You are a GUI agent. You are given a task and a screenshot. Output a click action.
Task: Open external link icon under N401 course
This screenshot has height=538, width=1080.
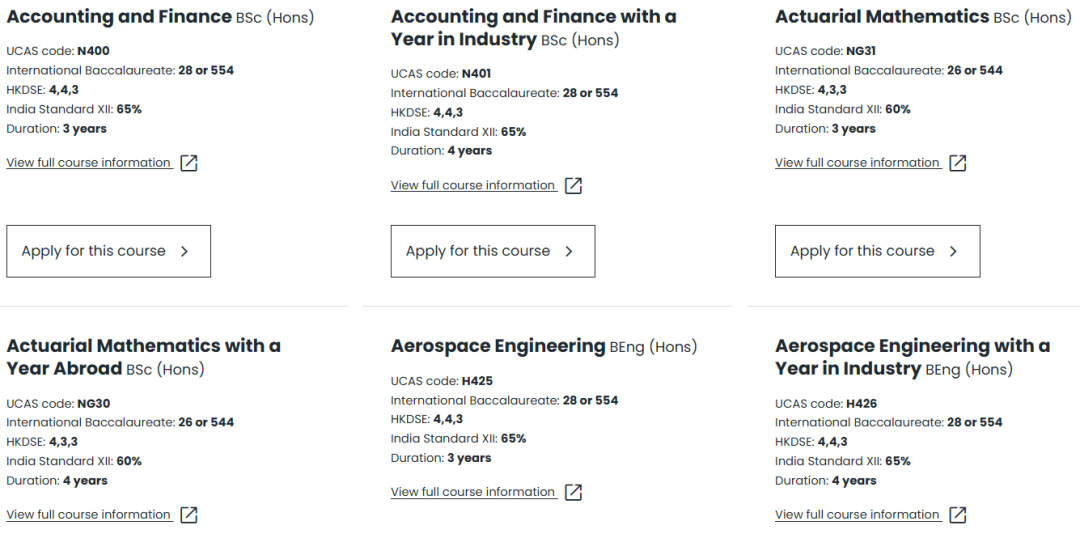click(x=573, y=186)
